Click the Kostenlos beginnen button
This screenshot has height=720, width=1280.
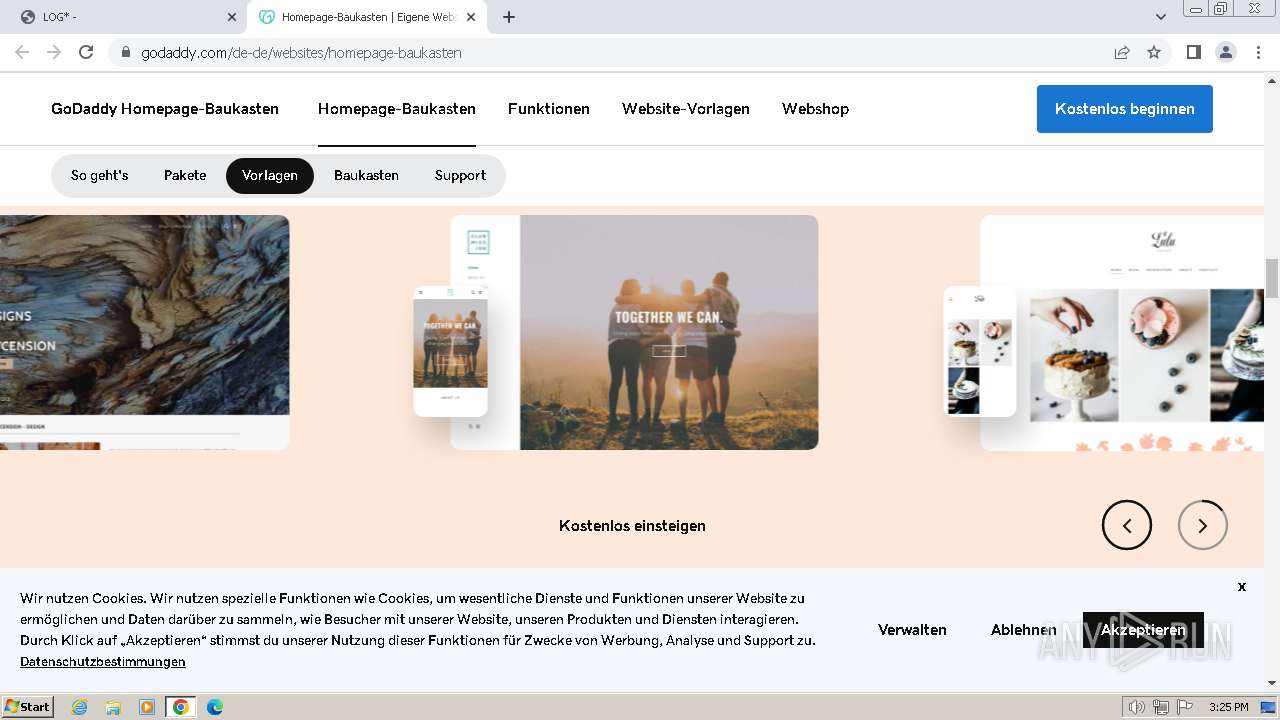pos(1125,109)
